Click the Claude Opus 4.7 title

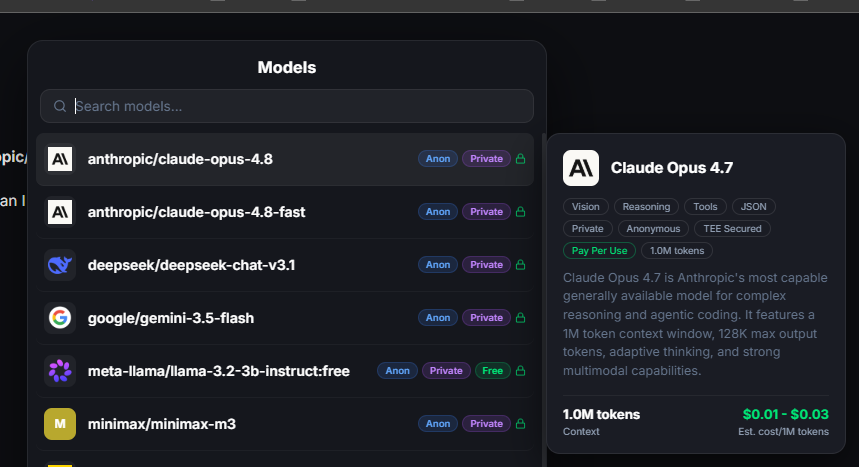672,168
